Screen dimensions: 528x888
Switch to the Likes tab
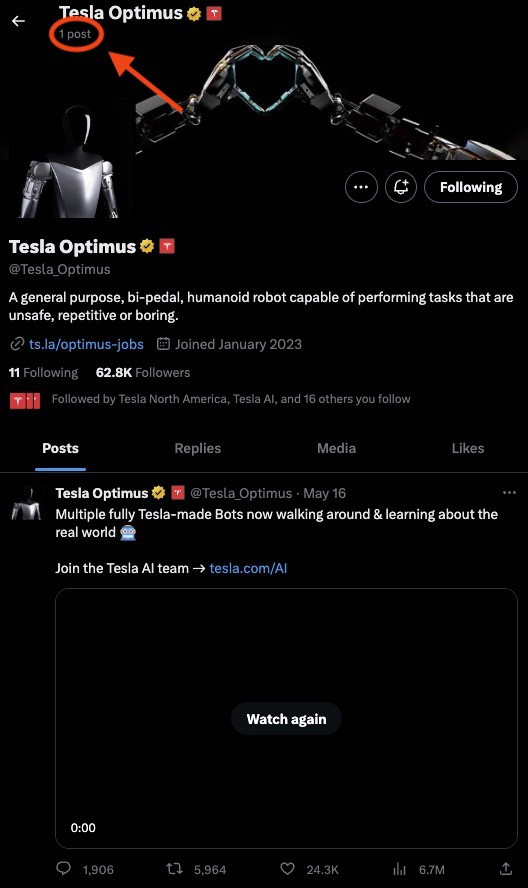[468, 449]
